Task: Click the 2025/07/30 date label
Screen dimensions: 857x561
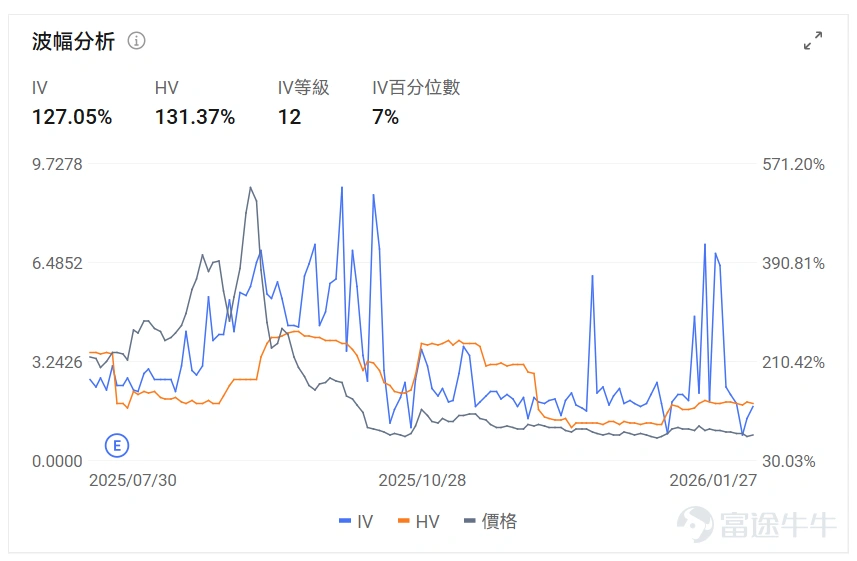Action: [x=133, y=480]
